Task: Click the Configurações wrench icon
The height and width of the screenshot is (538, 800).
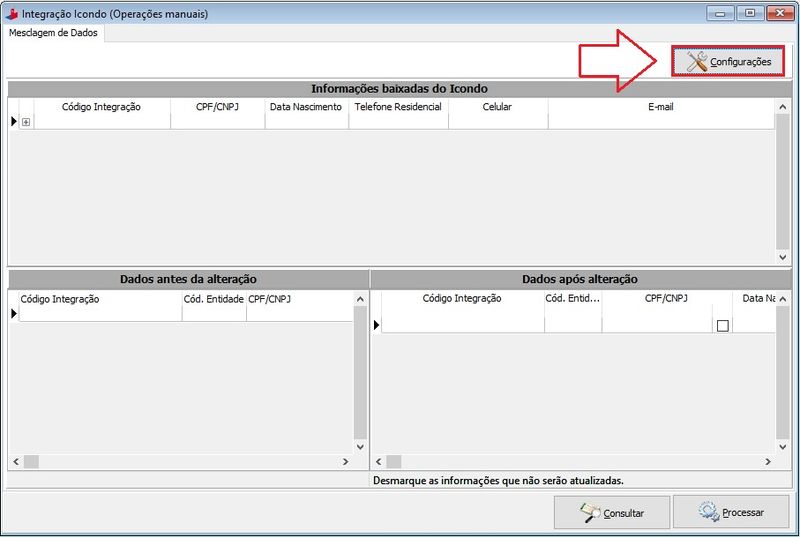Action: coord(697,62)
